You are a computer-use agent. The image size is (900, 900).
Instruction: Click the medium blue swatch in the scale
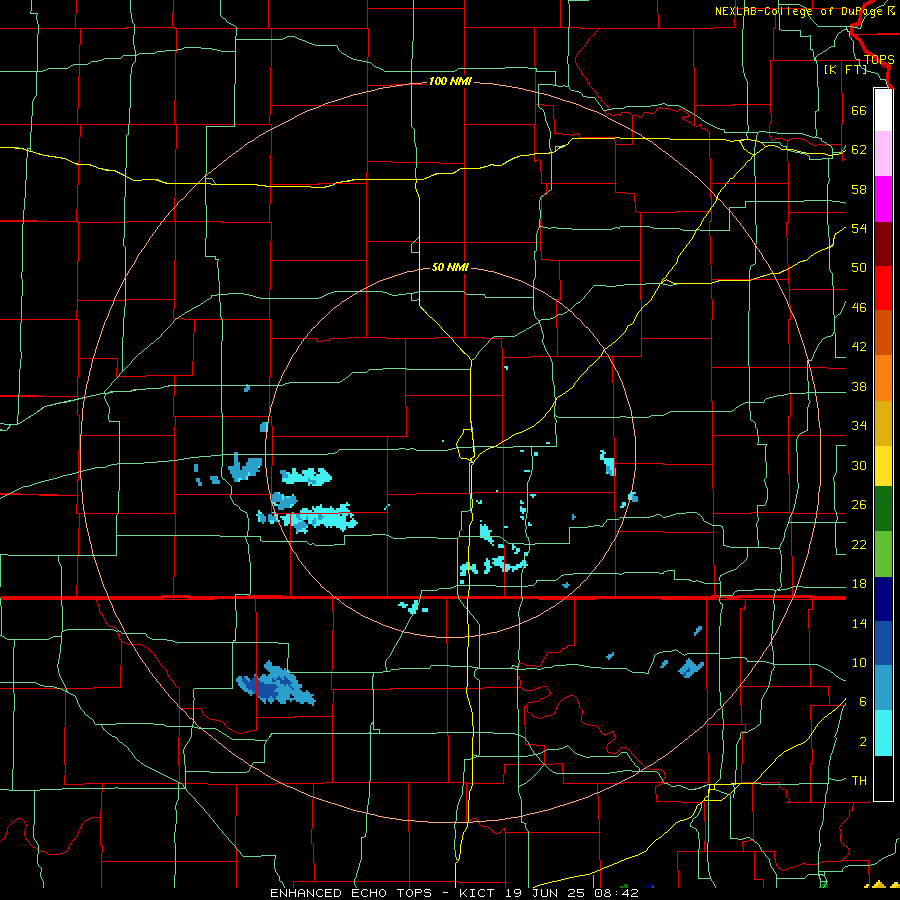[x=883, y=643]
